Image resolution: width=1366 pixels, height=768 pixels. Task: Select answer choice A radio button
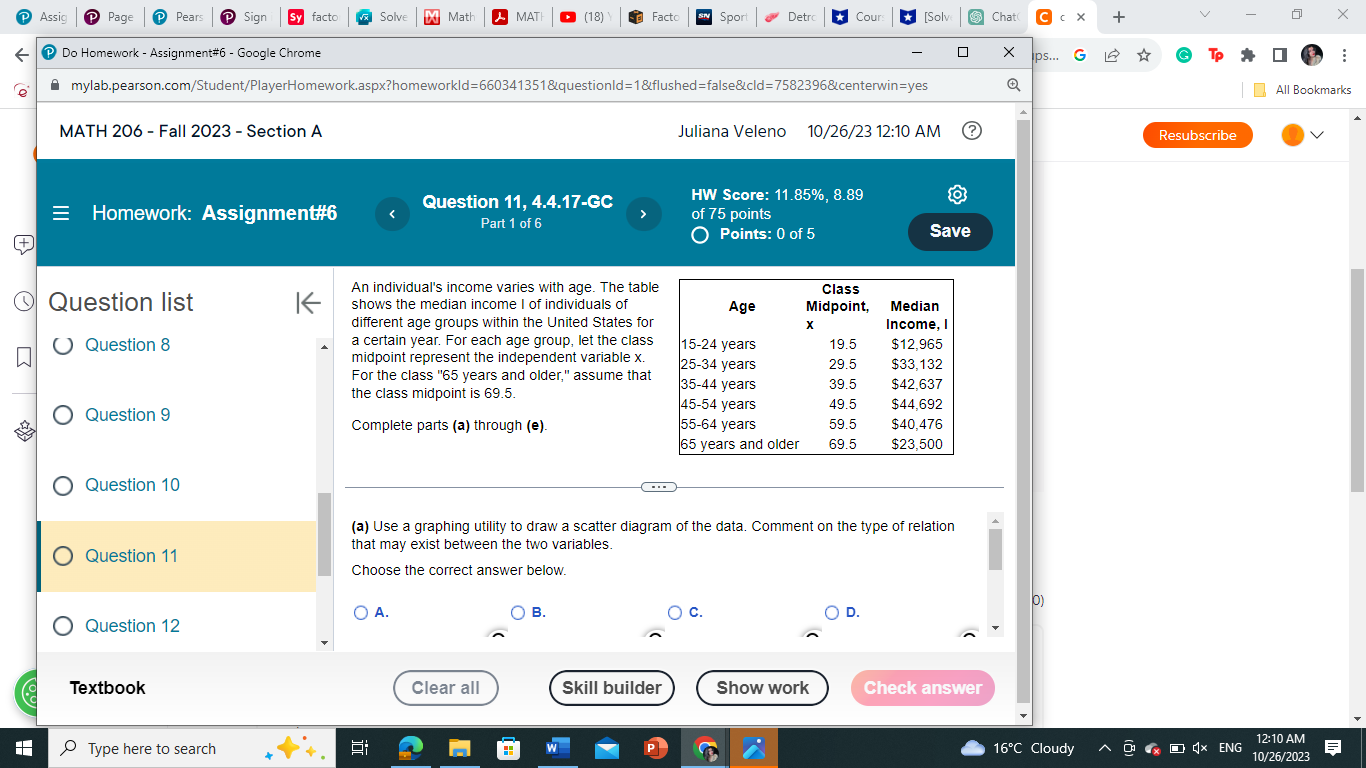[x=360, y=612]
